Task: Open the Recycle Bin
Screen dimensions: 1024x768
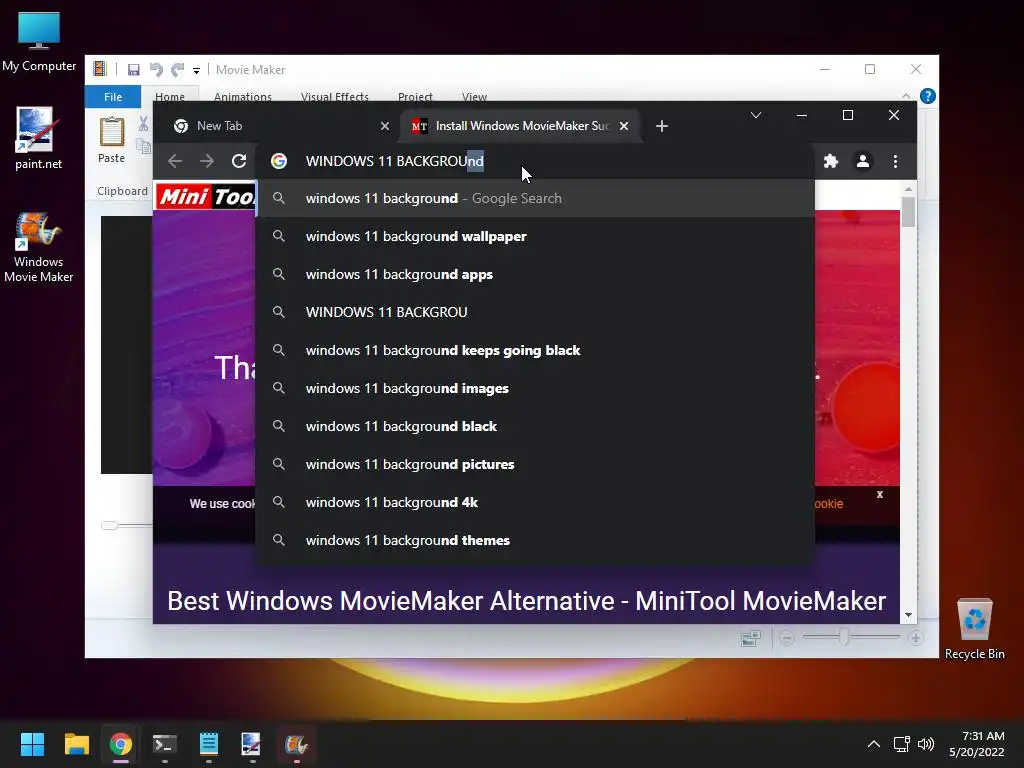Action: pos(974,630)
